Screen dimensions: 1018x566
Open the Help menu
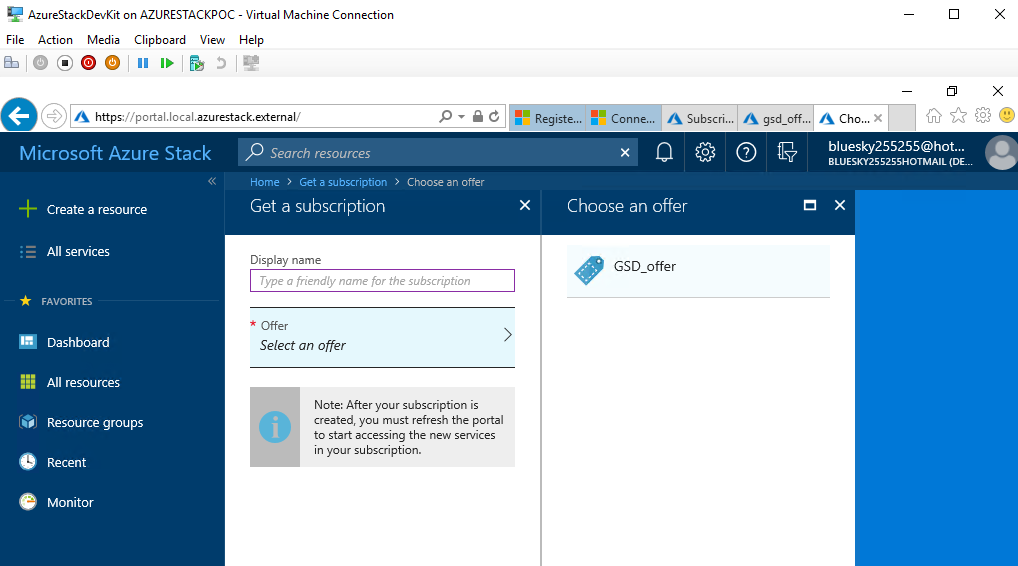tap(251, 40)
